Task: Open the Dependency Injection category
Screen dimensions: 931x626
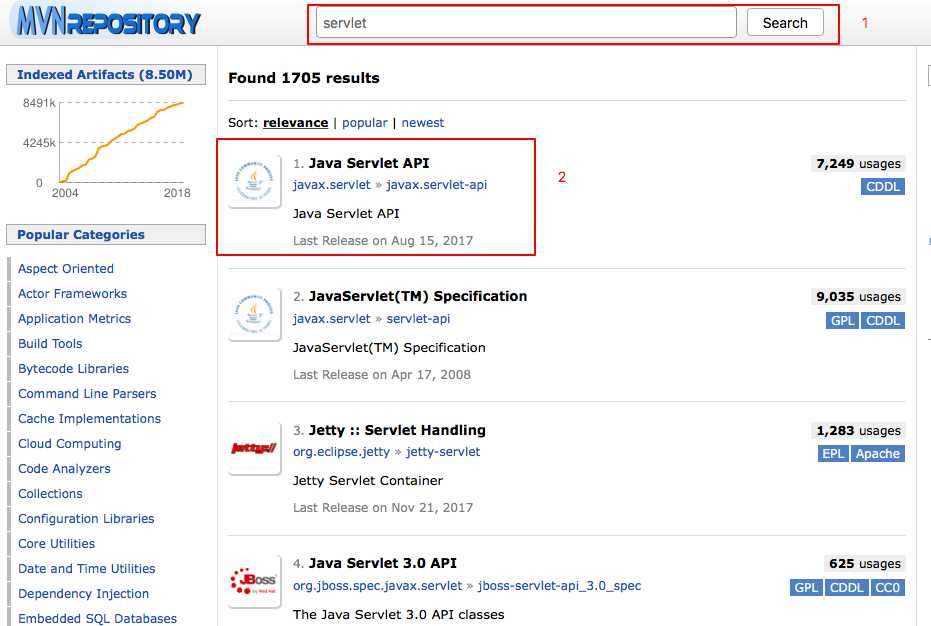Action: tap(83, 593)
